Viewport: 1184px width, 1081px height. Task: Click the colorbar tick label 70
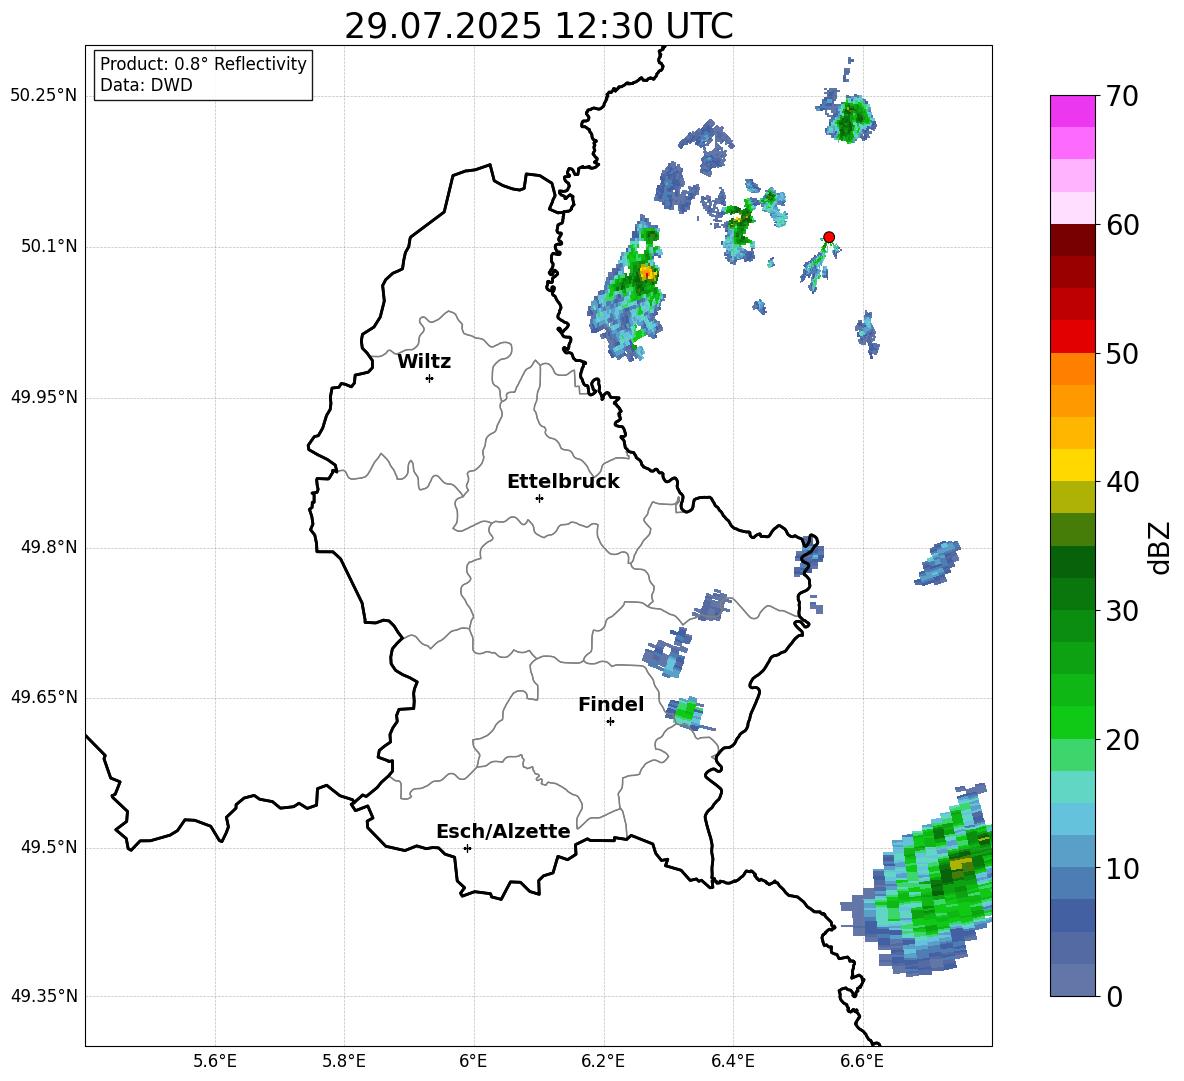[1122, 96]
